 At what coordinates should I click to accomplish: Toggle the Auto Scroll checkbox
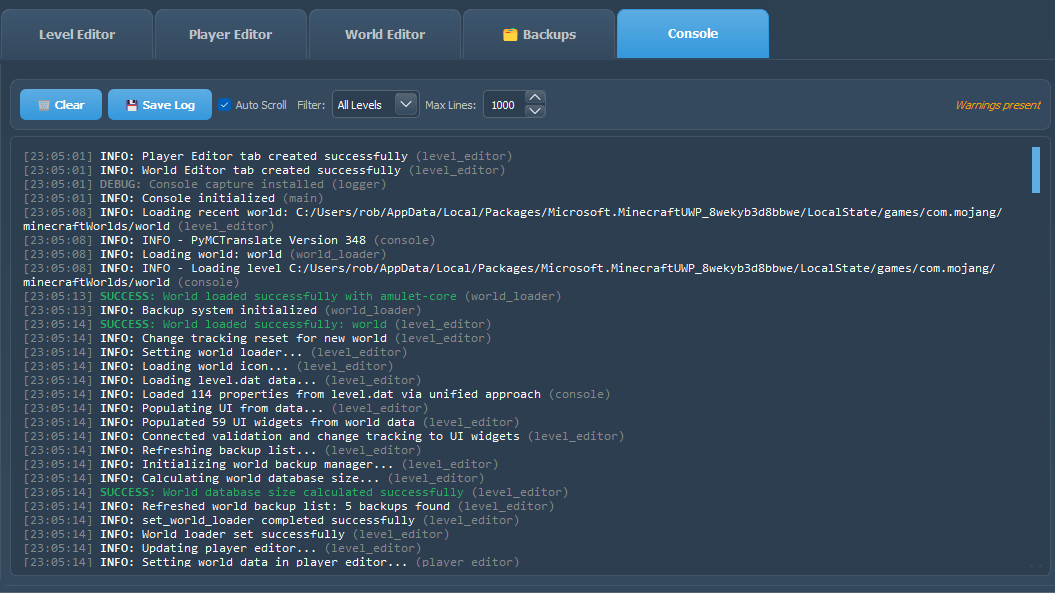tap(225, 105)
